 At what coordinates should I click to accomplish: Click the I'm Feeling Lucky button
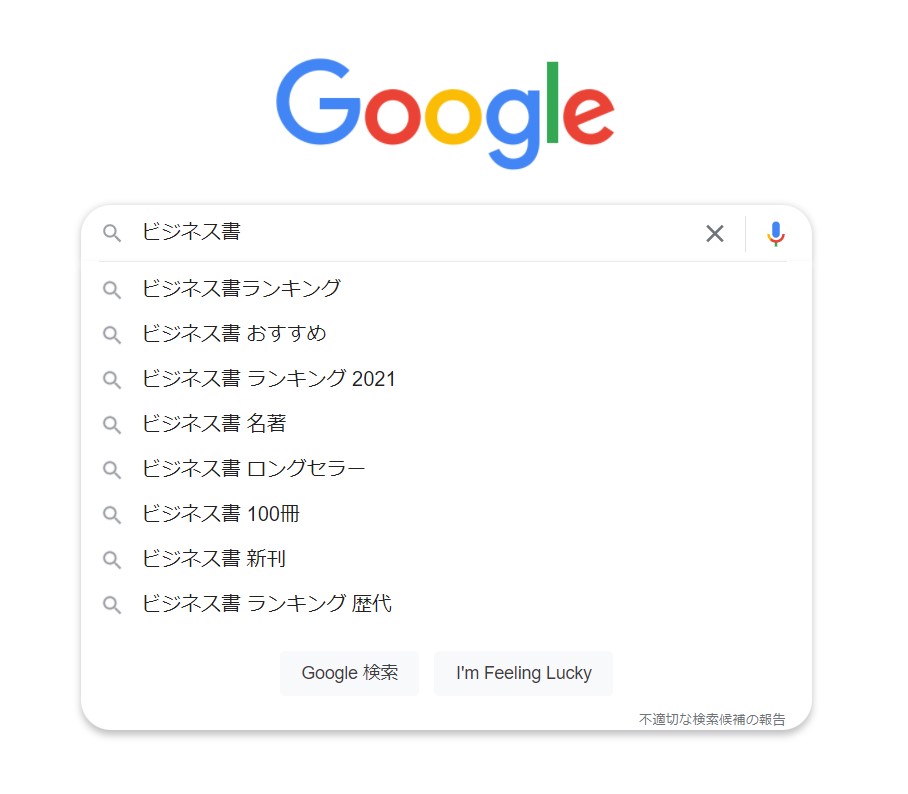pos(523,673)
